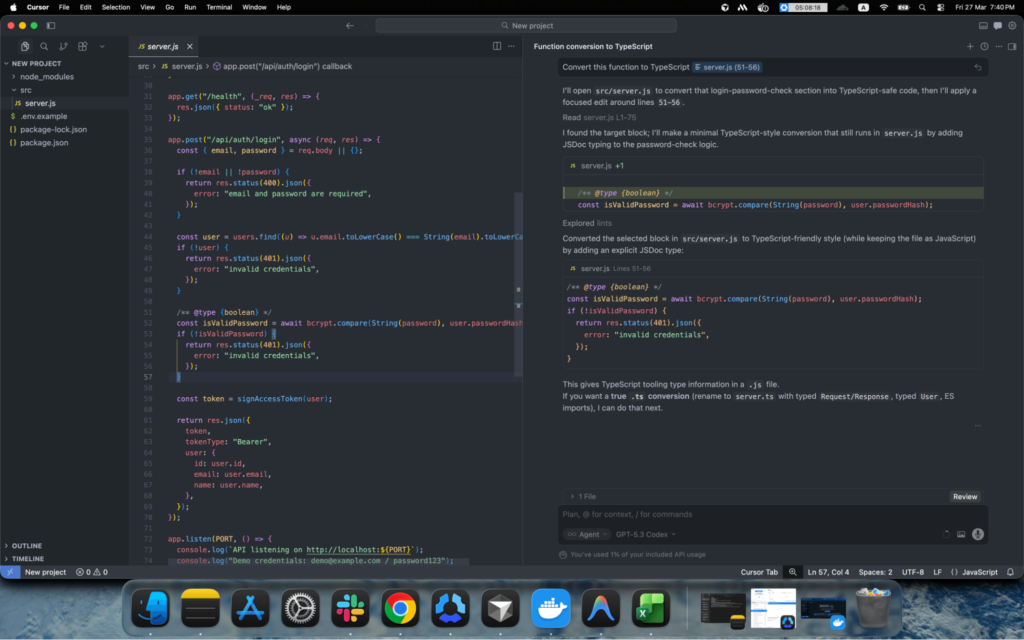
Task: Open the Search view in the sidebar
Action: pos(43,46)
